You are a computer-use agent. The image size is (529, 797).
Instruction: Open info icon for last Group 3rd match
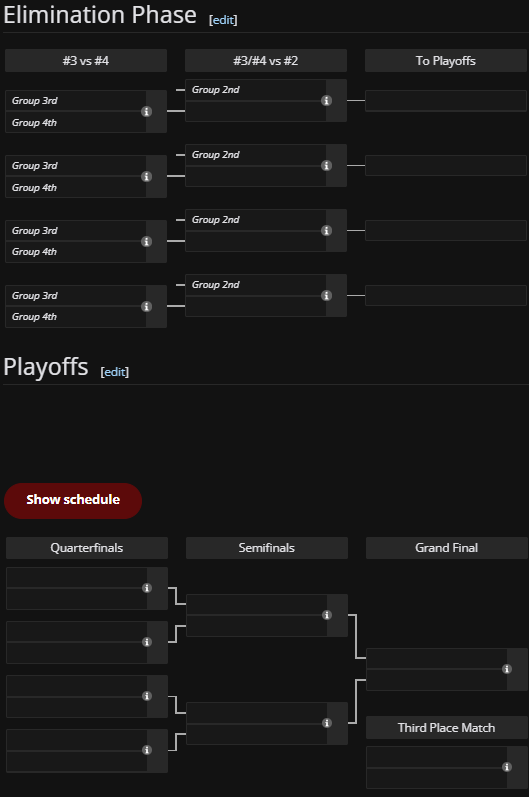click(146, 306)
